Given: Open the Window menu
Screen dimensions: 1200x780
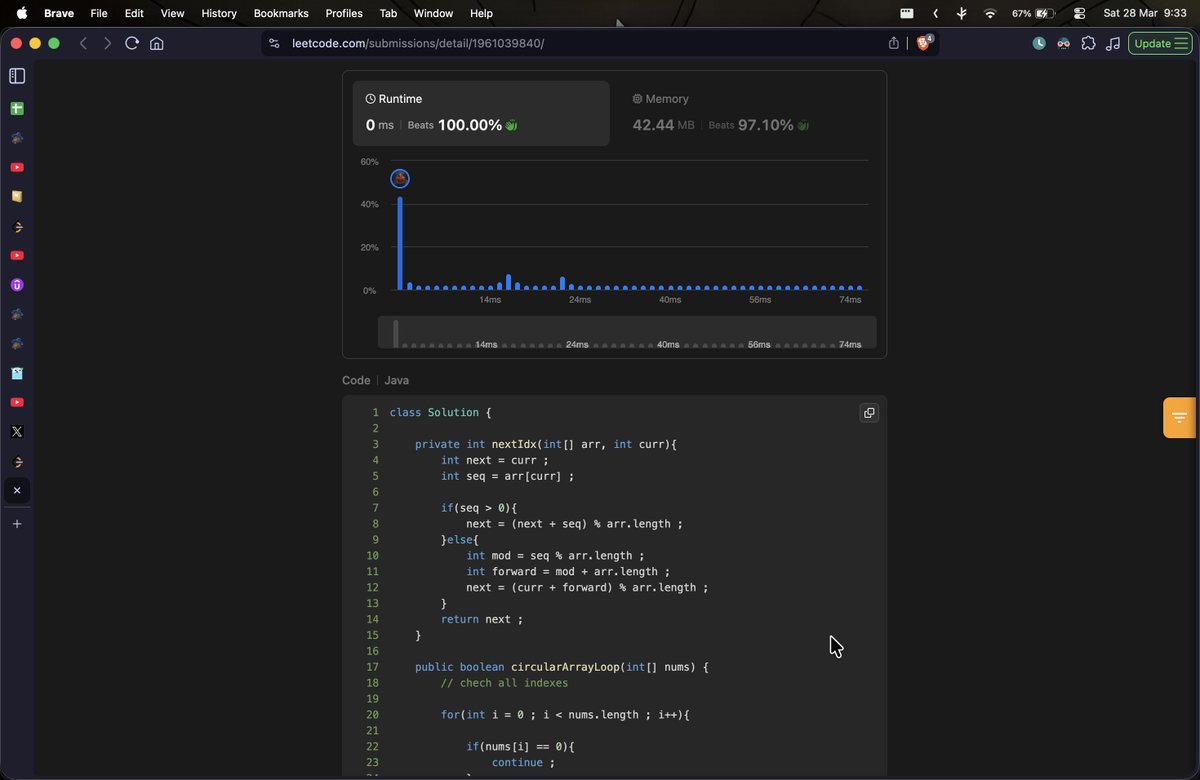Looking at the screenshot, I should [x=433, y=13].
